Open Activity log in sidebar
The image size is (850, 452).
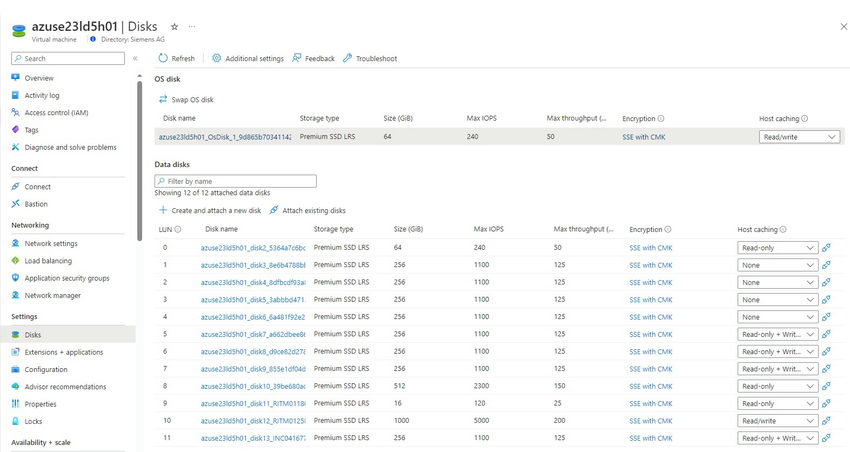coord(42,95)
